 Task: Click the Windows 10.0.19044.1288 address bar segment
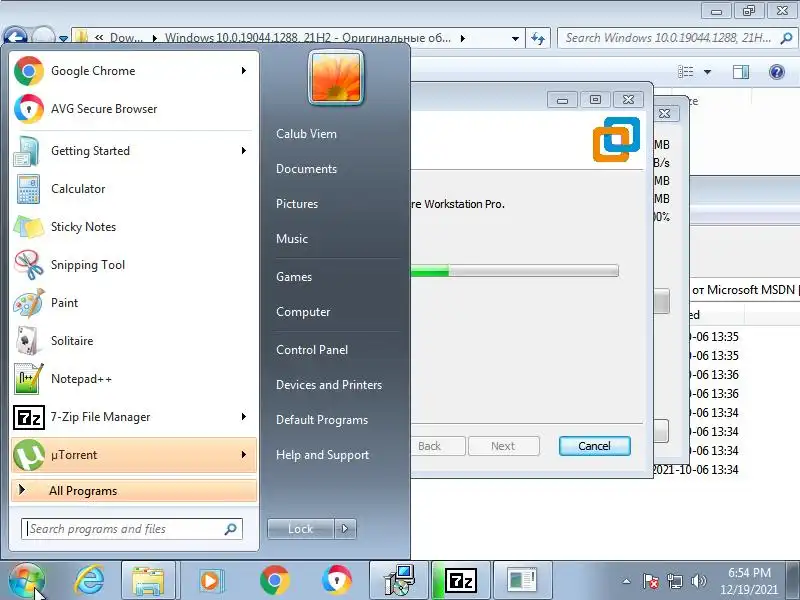(x=308, y=38)
